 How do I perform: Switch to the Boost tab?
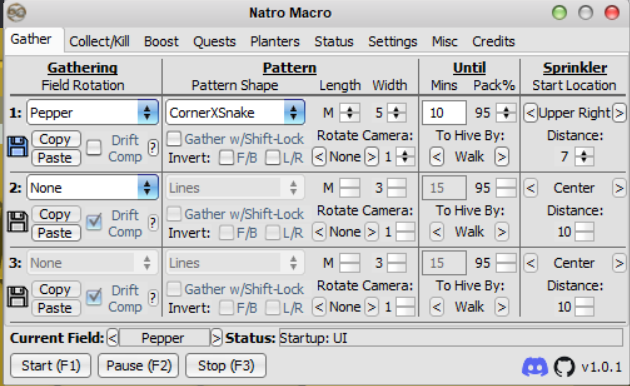(x=161, y=41)
